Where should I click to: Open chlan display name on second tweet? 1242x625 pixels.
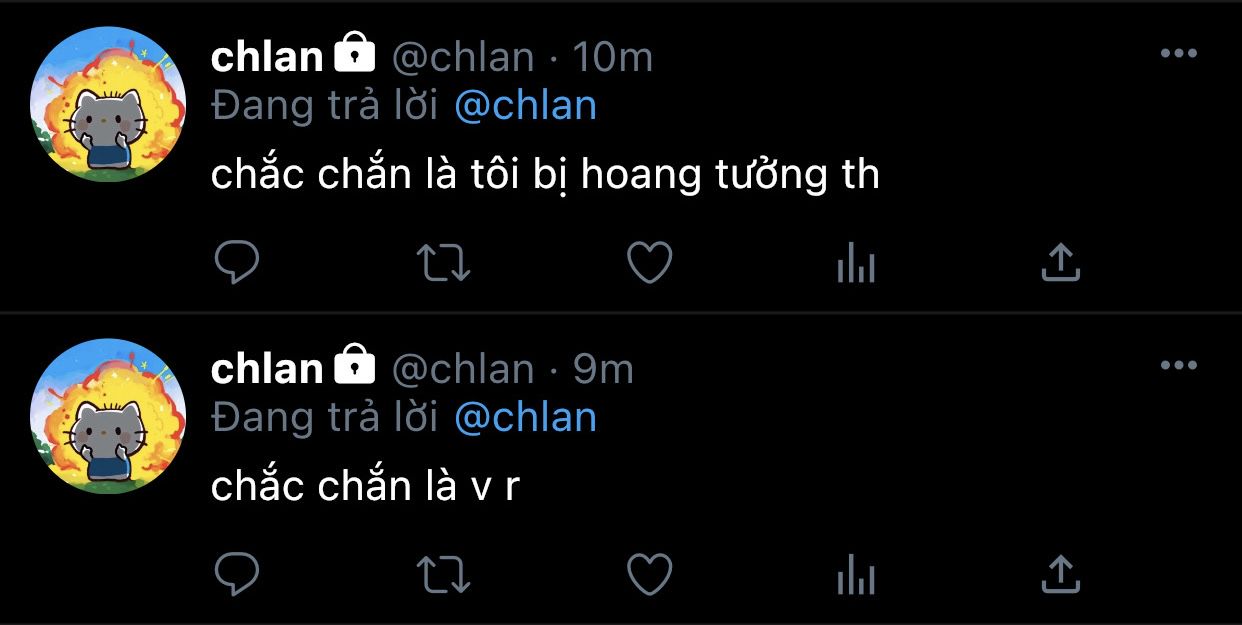[267, 369]
